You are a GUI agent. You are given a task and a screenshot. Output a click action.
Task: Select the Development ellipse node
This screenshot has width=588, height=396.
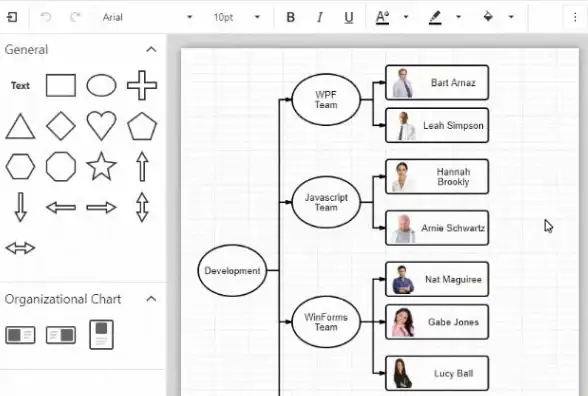pos(232,270)
